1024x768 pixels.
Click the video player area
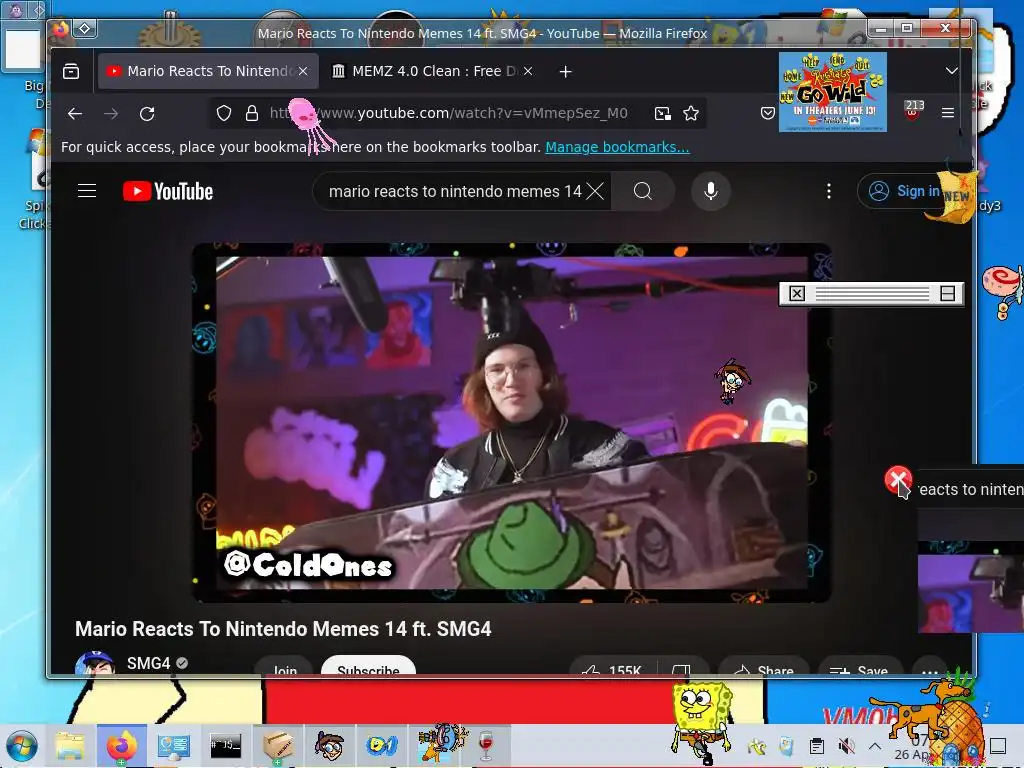point(511,423)
